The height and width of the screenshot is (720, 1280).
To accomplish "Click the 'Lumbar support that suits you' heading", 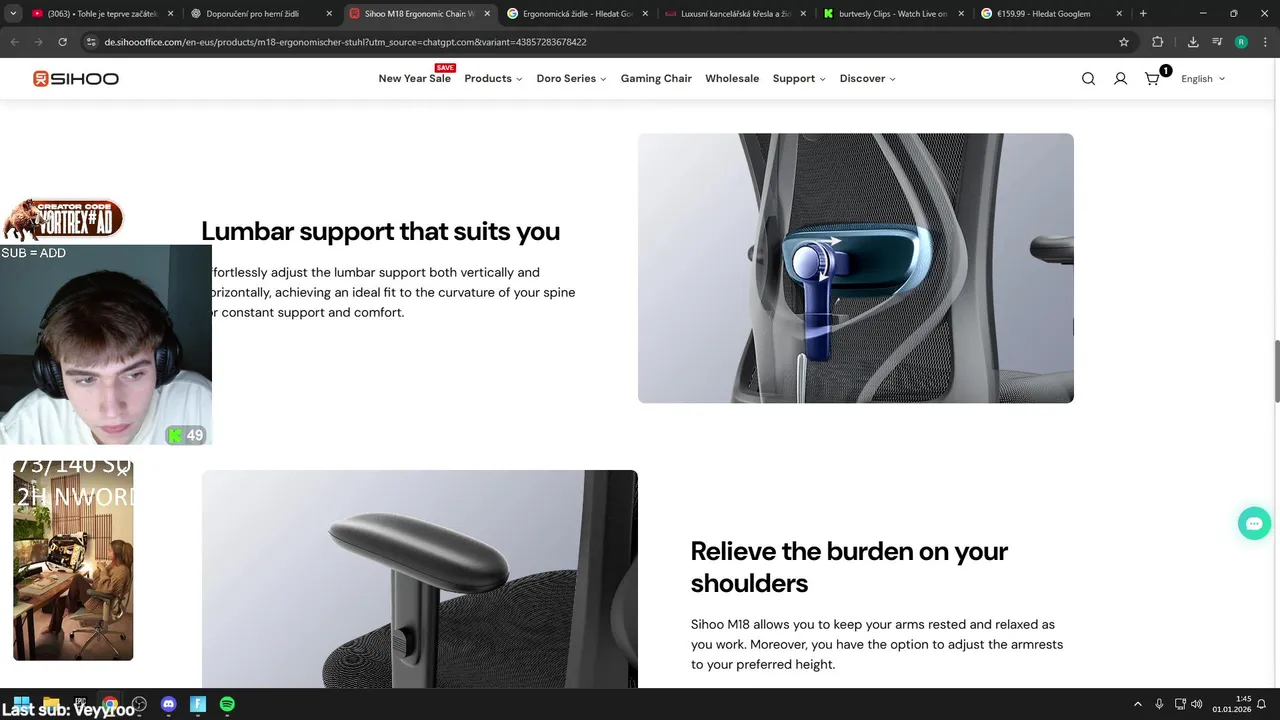I will pos(381,231).
